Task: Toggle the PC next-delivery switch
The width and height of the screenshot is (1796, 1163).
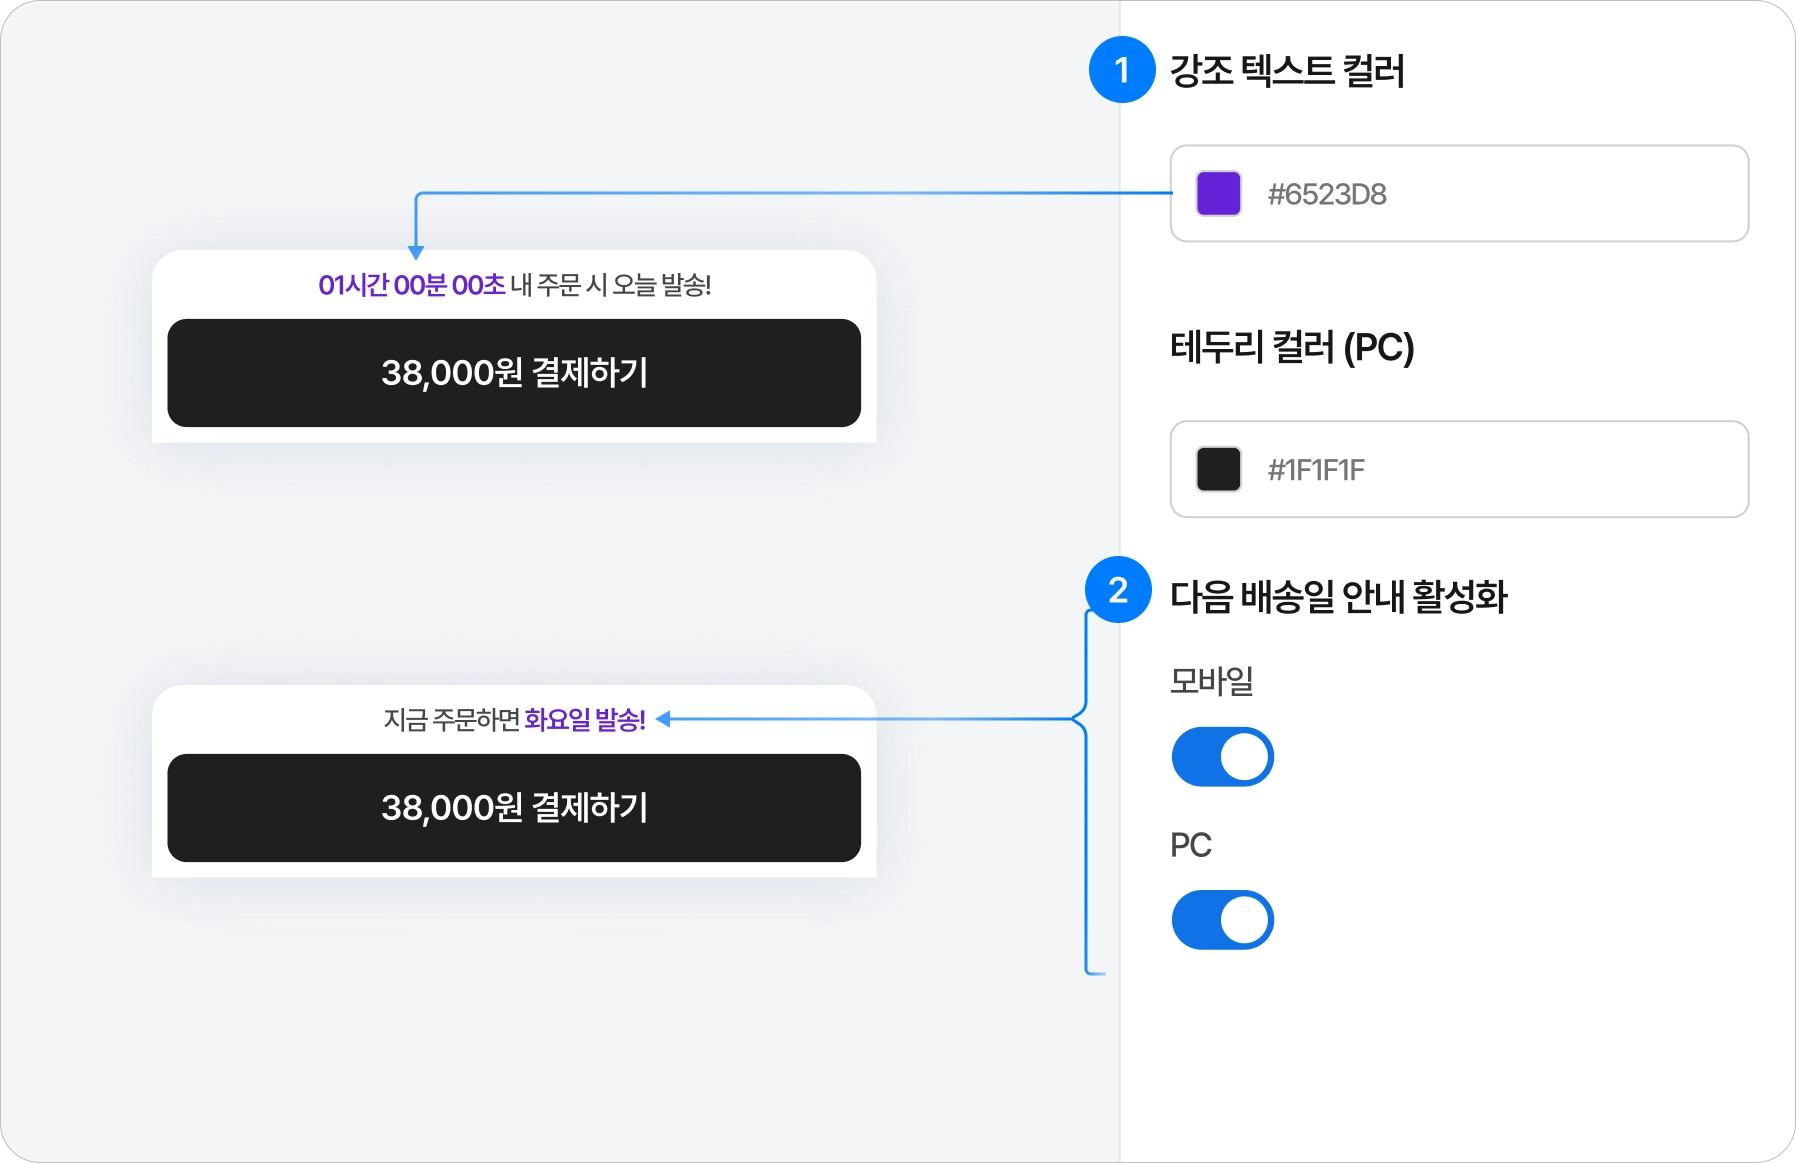Action: 1222,920
